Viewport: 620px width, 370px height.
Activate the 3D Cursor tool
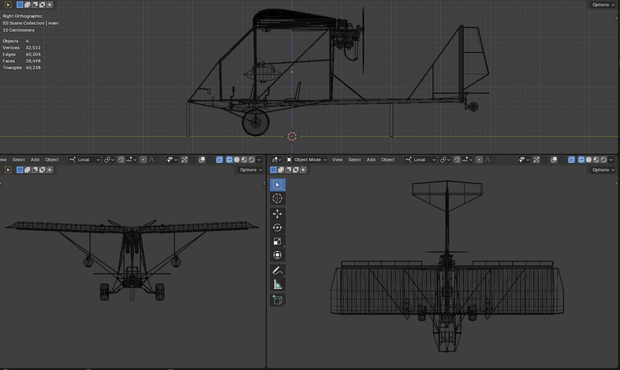277,198
